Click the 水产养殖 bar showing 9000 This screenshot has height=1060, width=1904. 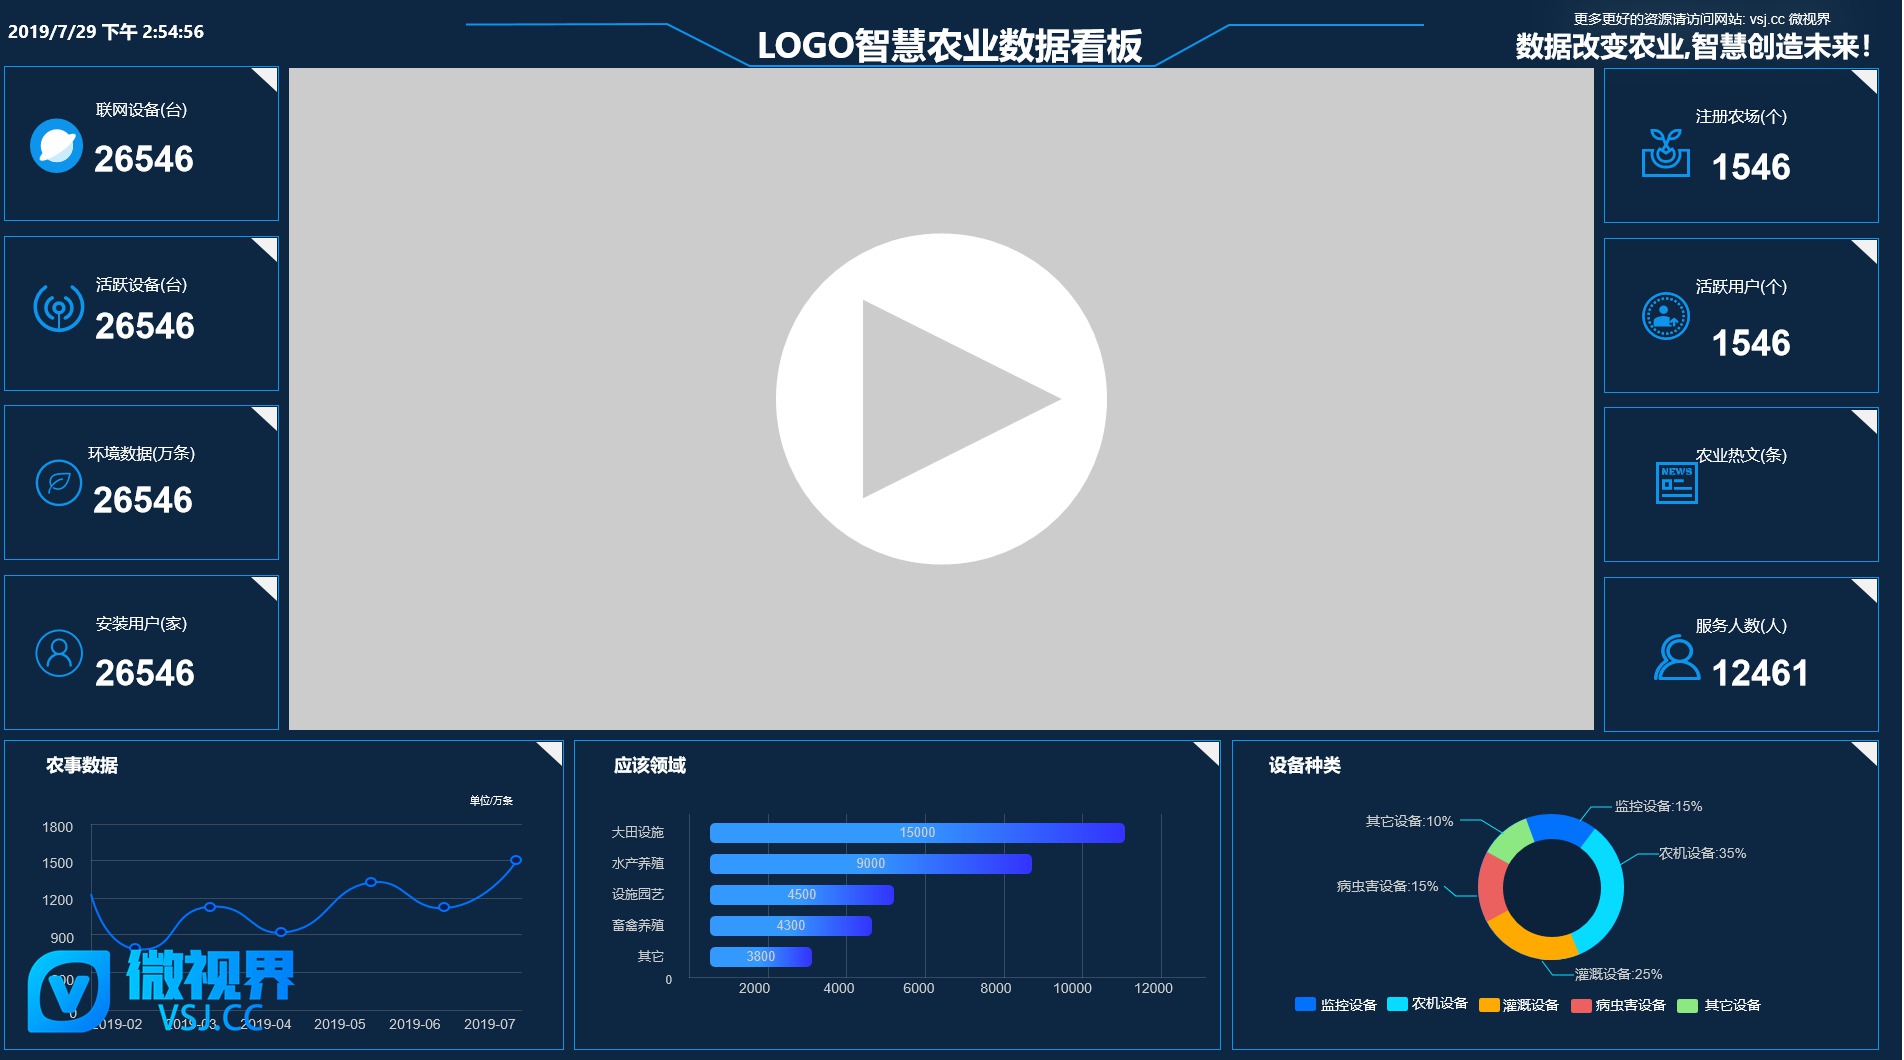[x=870, y=864]
